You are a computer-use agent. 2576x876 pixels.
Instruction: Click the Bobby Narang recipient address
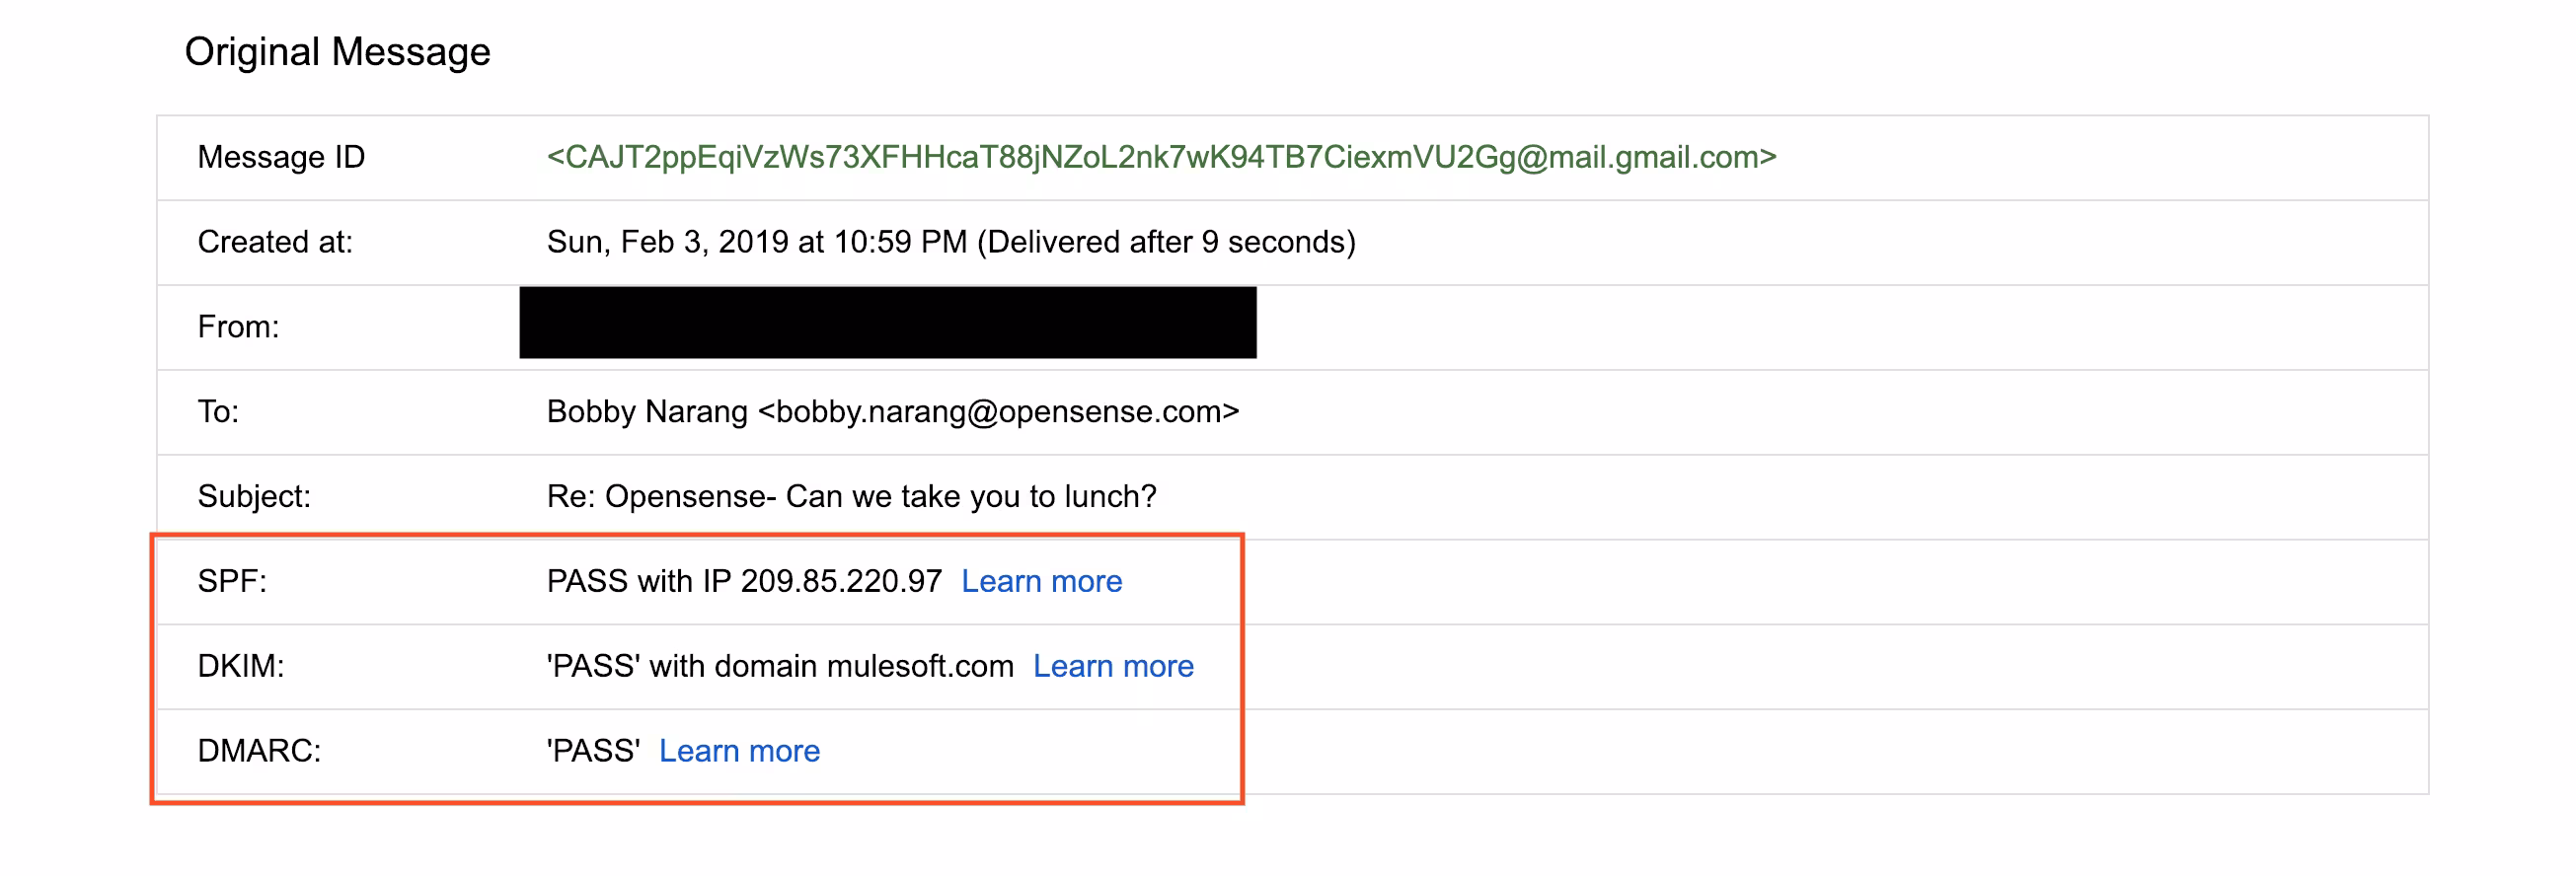click(892, 412)
